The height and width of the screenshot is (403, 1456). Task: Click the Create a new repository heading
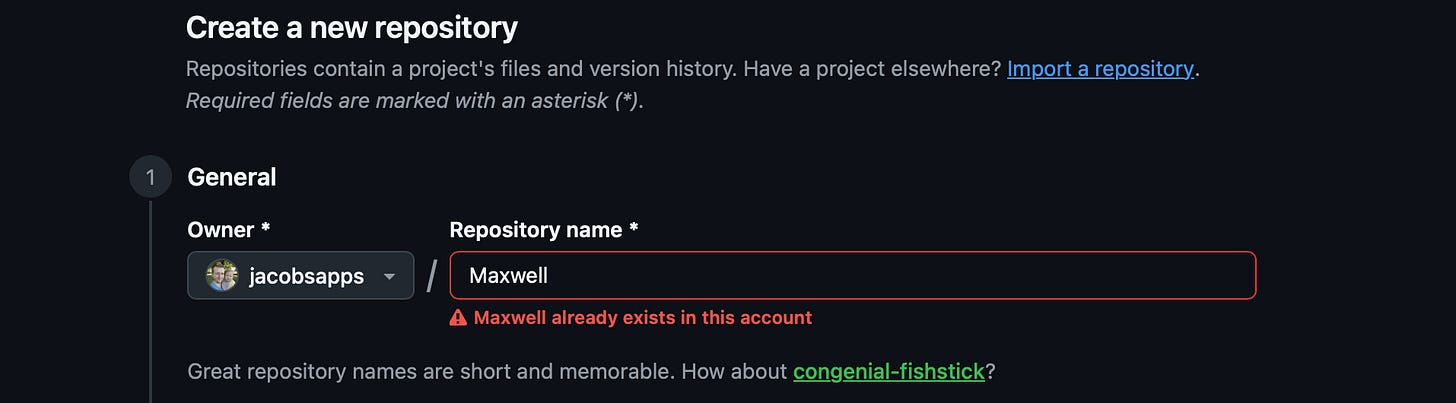click(x=352, y=28)
